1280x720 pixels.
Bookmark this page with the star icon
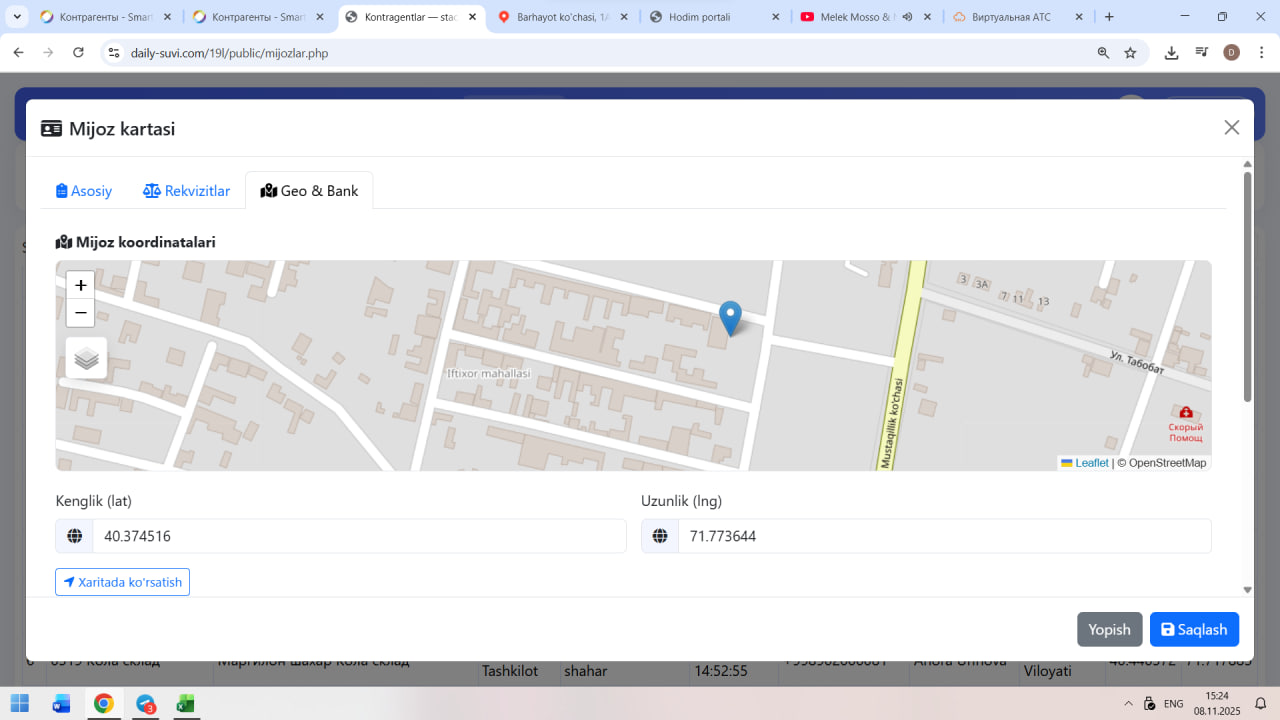[x=1130, y=53]
